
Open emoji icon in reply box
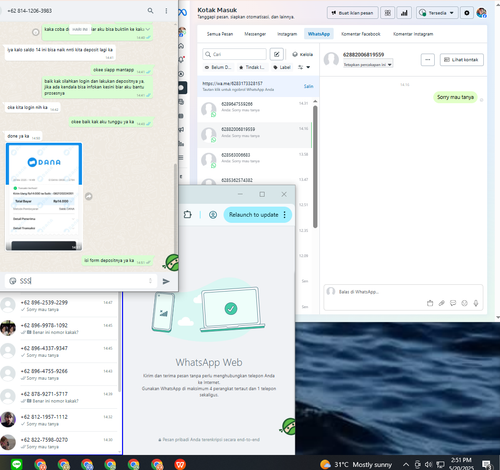point(464,303)
